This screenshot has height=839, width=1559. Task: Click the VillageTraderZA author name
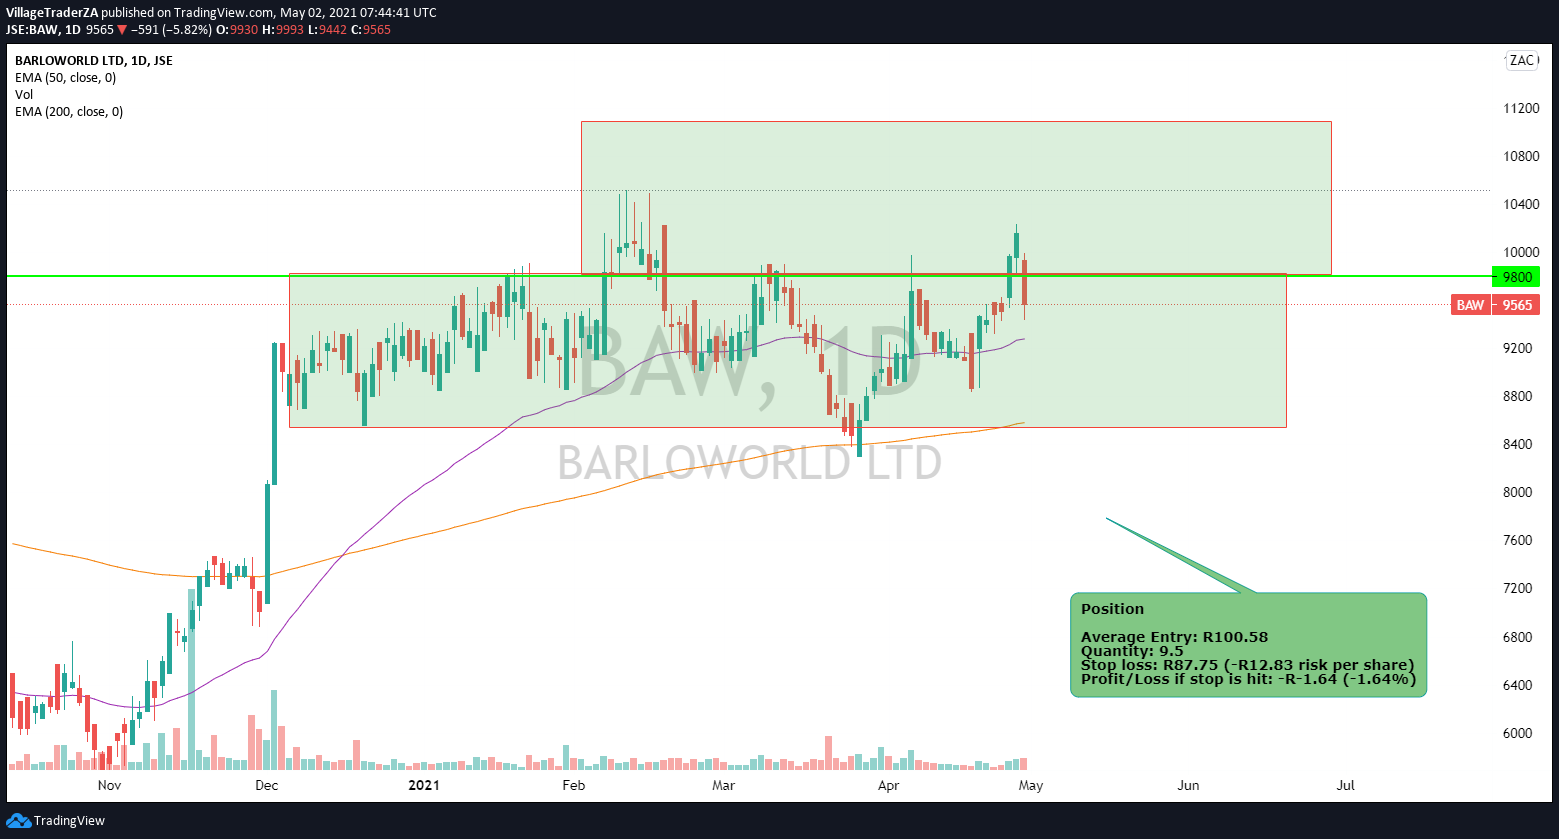click(x=52, y=13)
